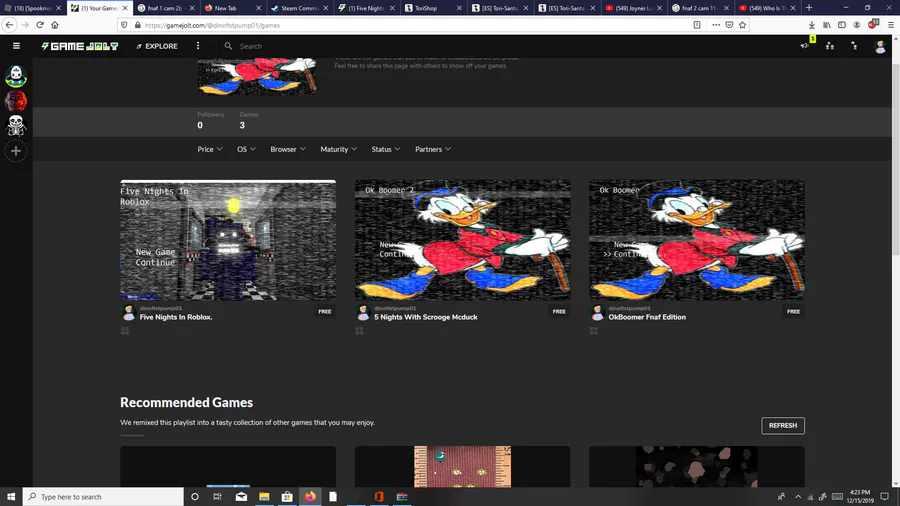Open the OkBoomer Fnaf Edition title link
This screenshot has width=900, height=506.
(x=647, y=317)
